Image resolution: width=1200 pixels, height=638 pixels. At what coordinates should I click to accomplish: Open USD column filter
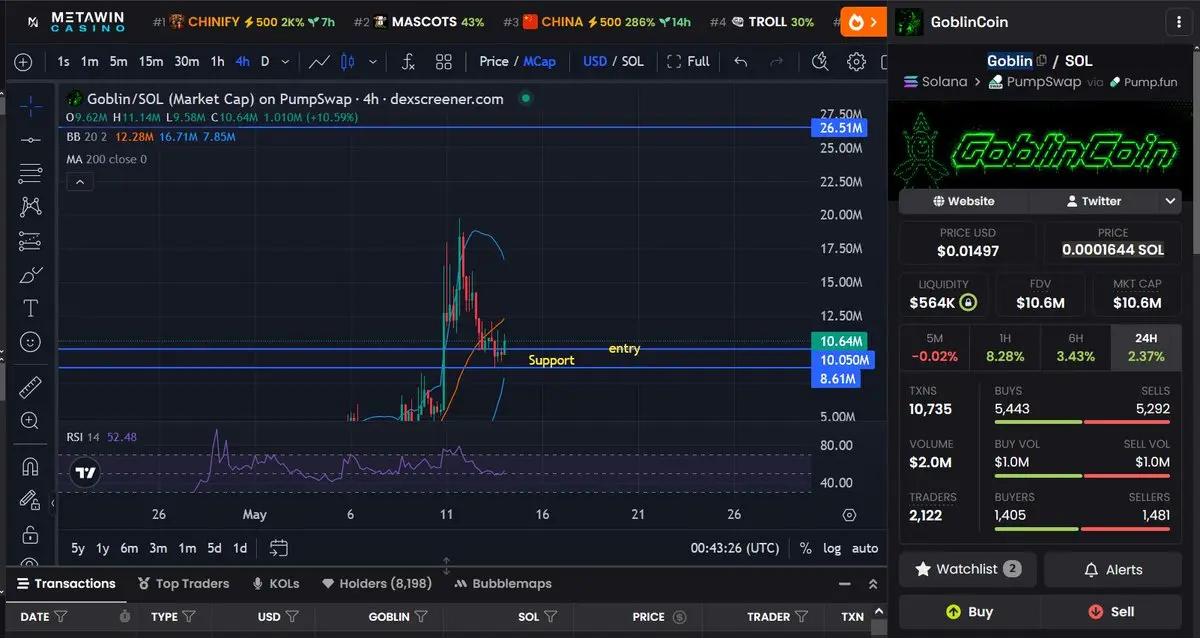click(291, 617)
